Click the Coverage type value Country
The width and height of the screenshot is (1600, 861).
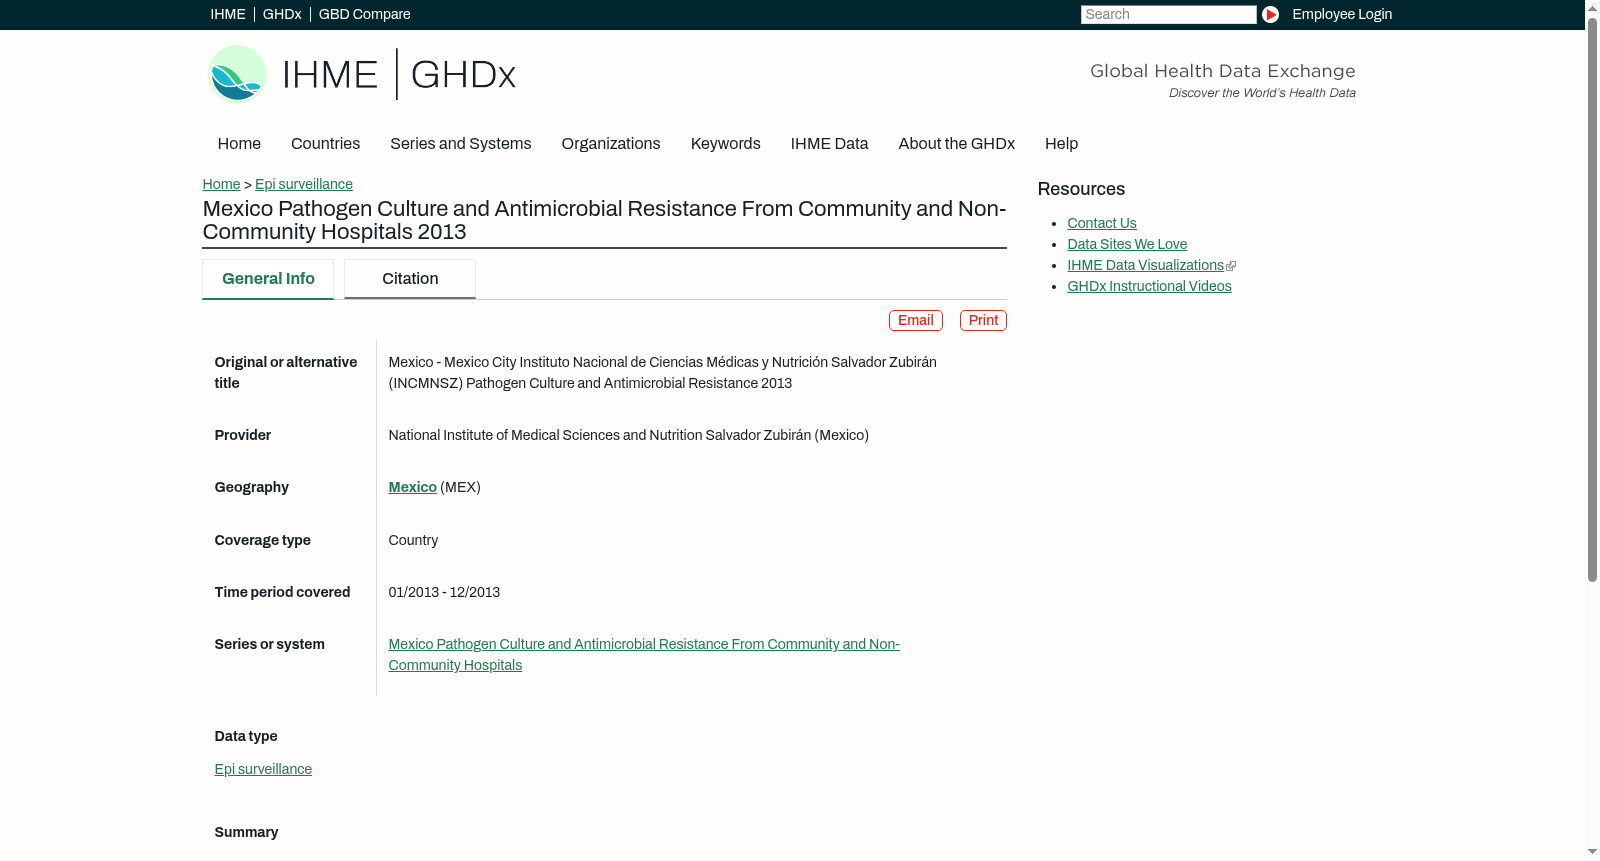pos(413,540)
